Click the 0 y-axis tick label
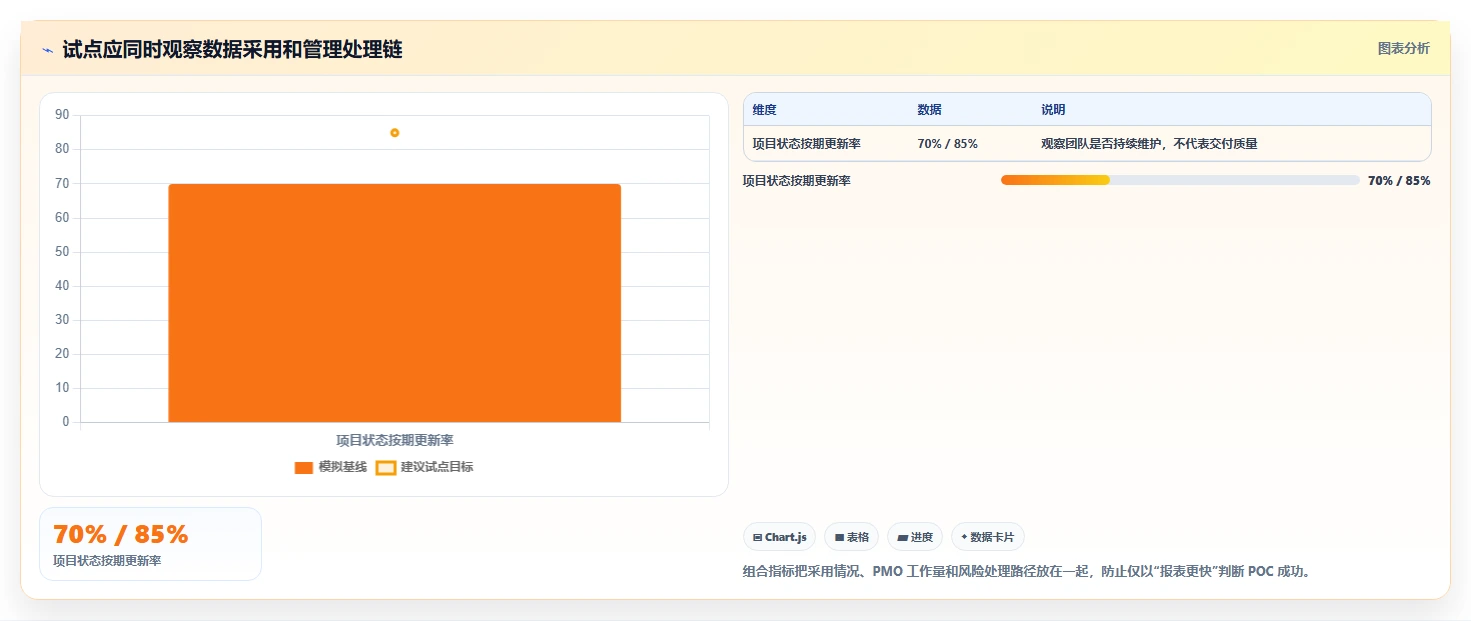 (66, 422)
